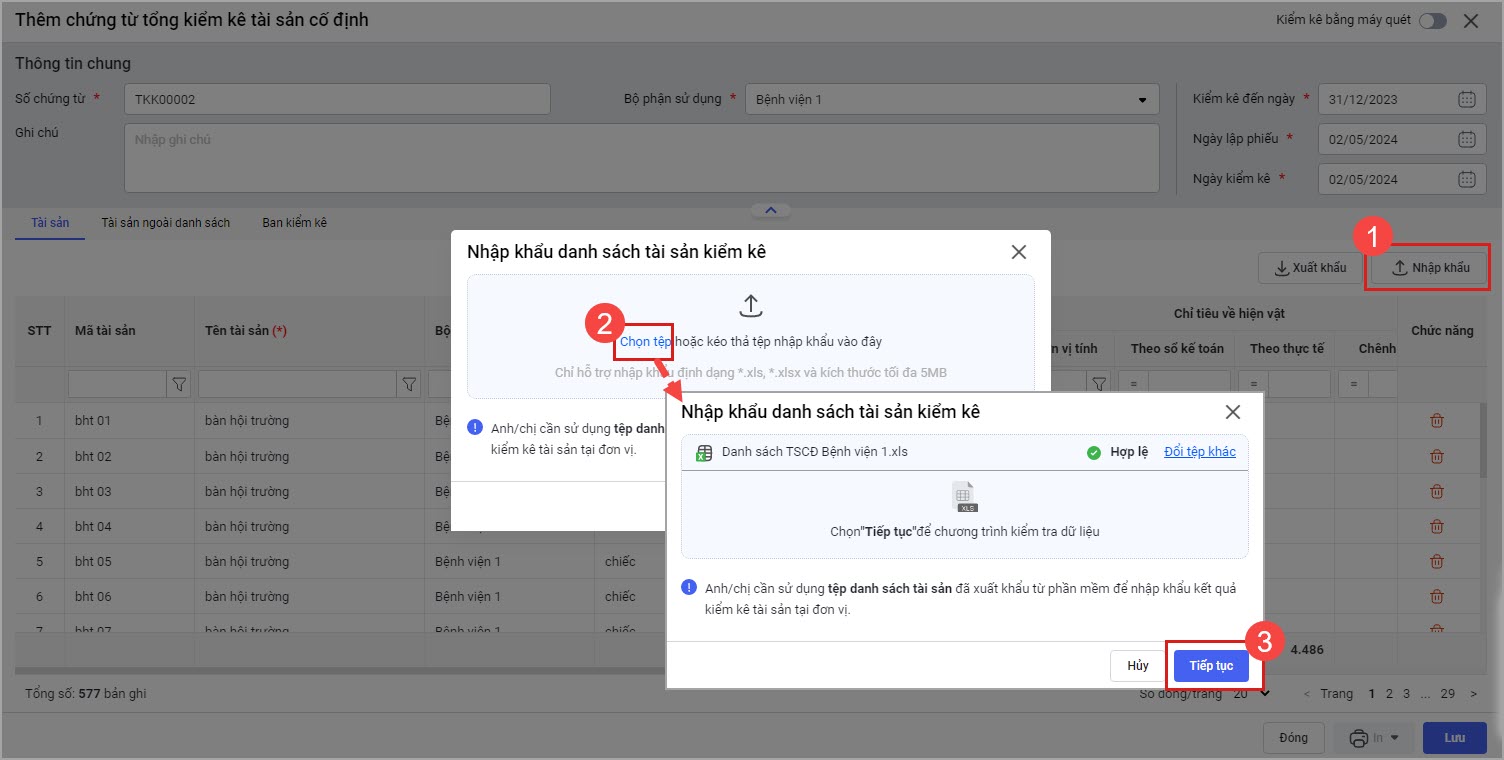This screenshot has height=760, width=1504.
Task: Open operator dropdown for Theo thực tế
Action: pos(1251,384)
